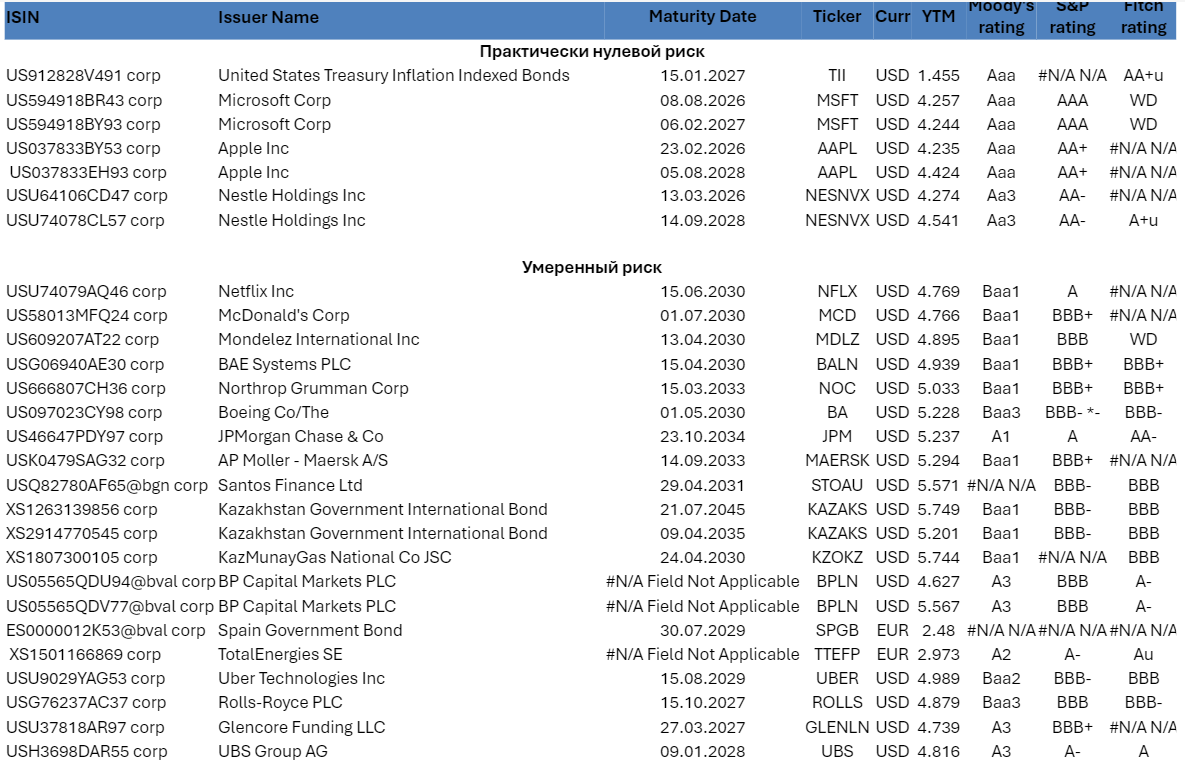Click the Moody's rating column header
The image size is (1185, 763).
click(1001, 17)
